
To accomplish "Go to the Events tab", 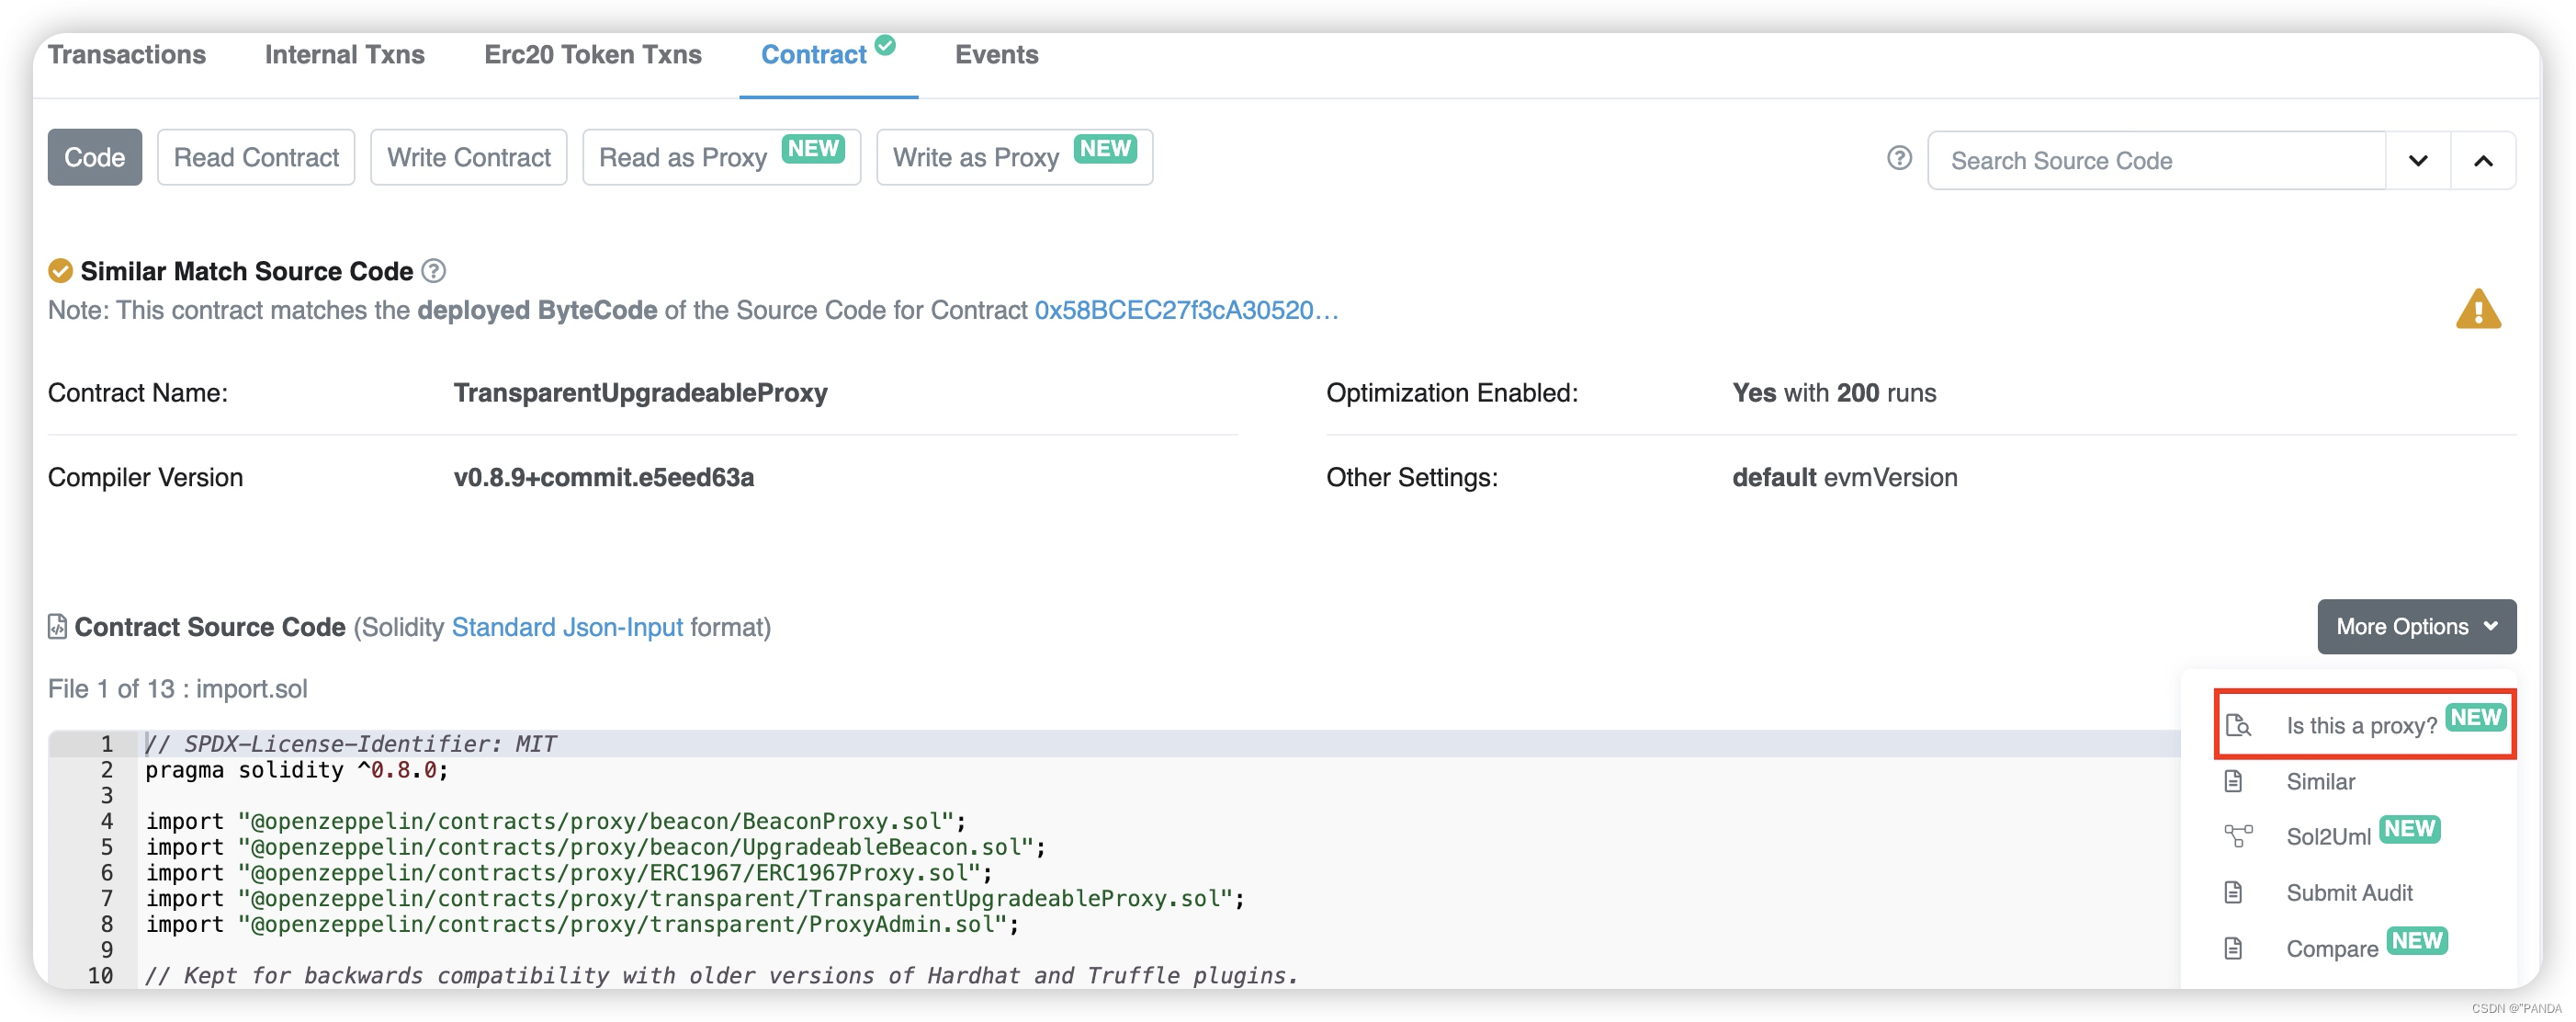I will 996,55.
